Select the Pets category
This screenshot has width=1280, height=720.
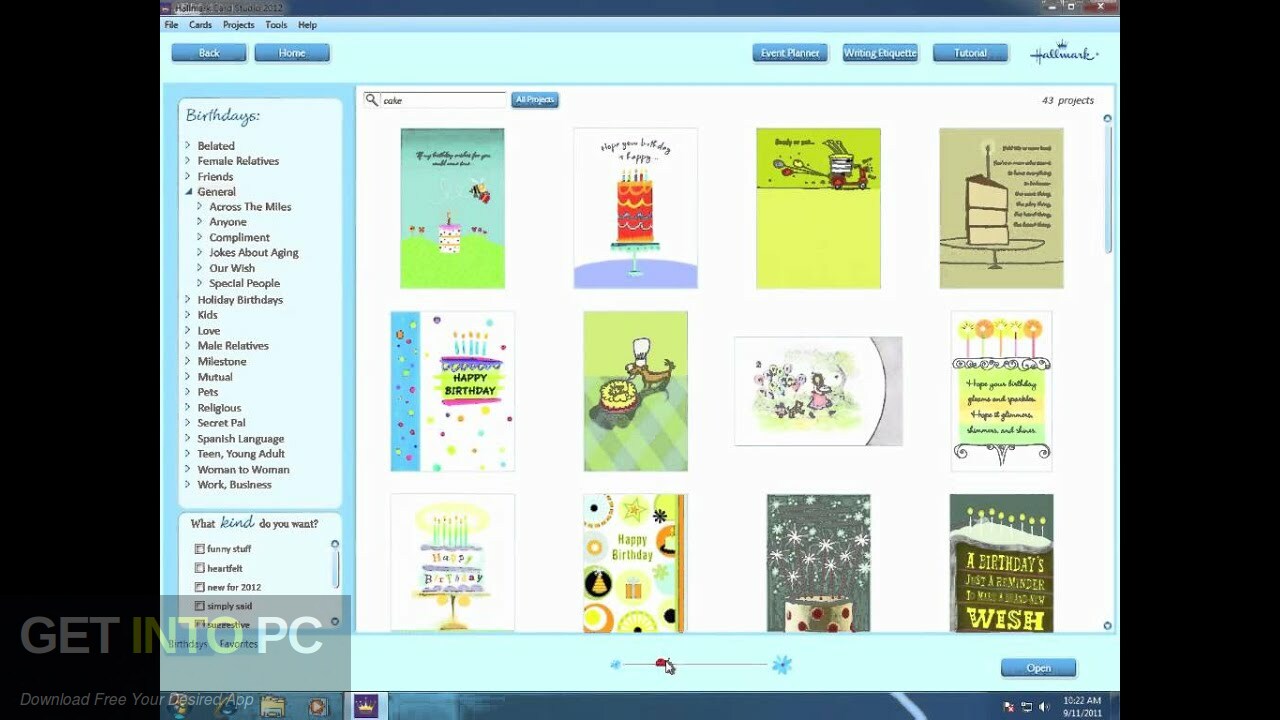pos(208,393)
